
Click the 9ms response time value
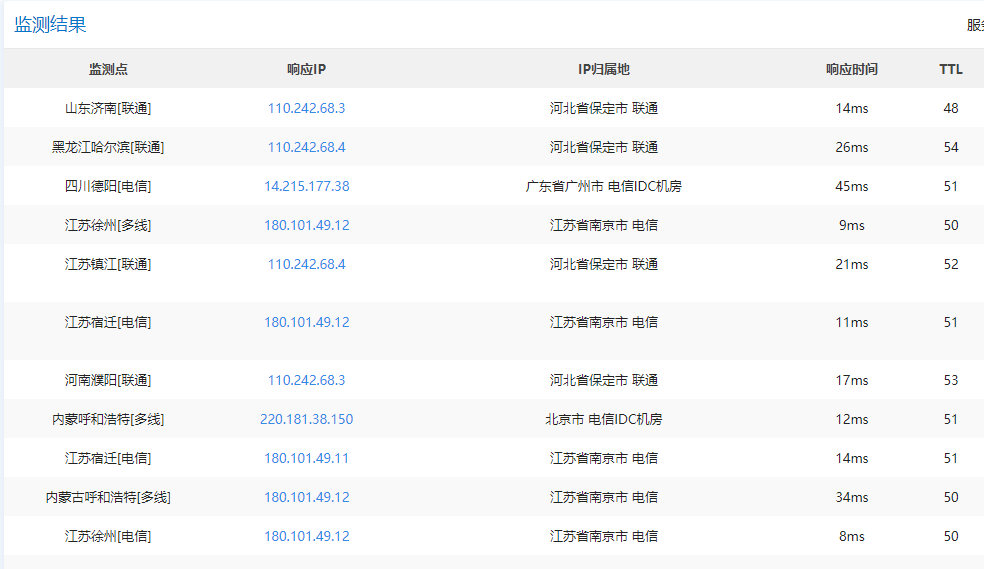pyautogui.click(x=852, y=225)
